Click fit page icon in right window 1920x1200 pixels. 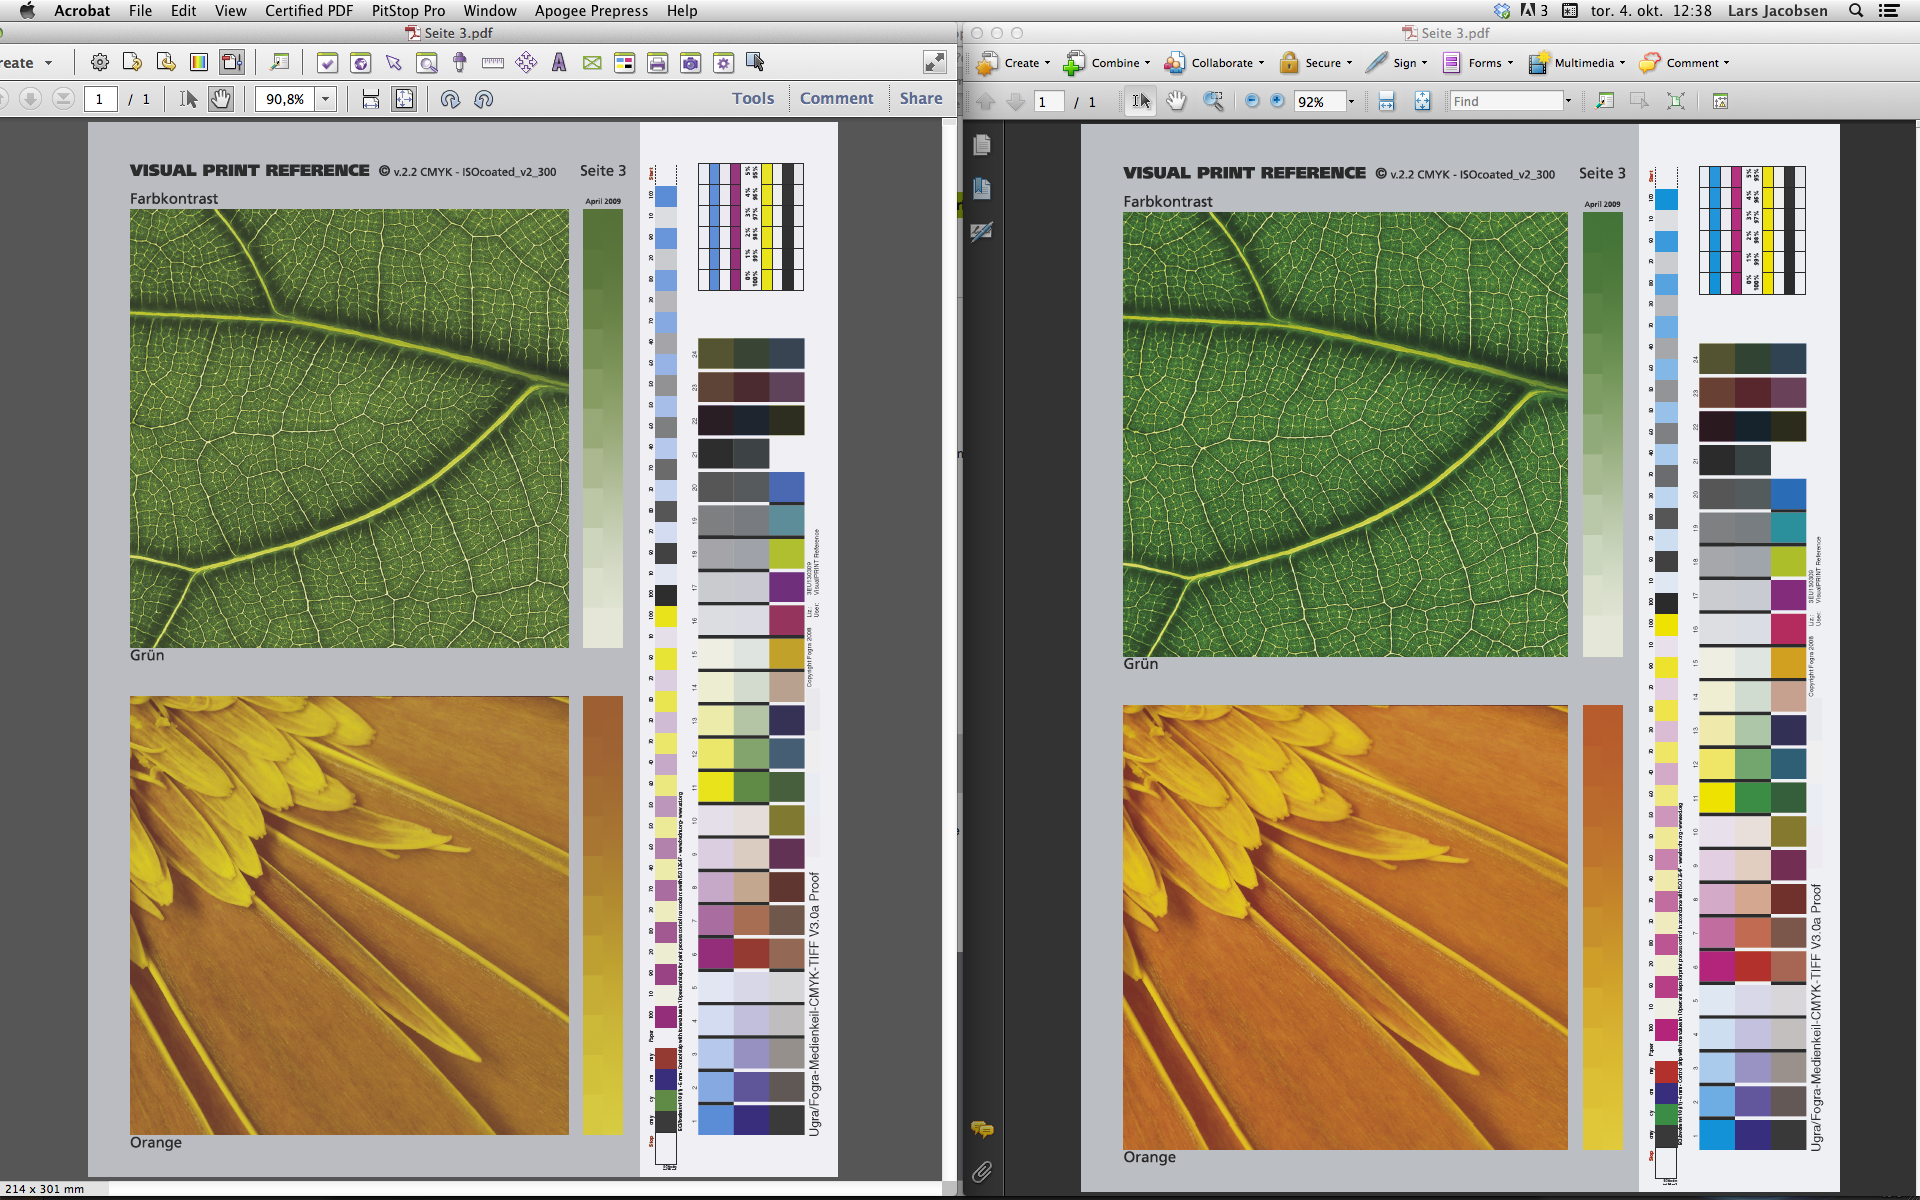pyautogui.click(x=1422, y=101)
